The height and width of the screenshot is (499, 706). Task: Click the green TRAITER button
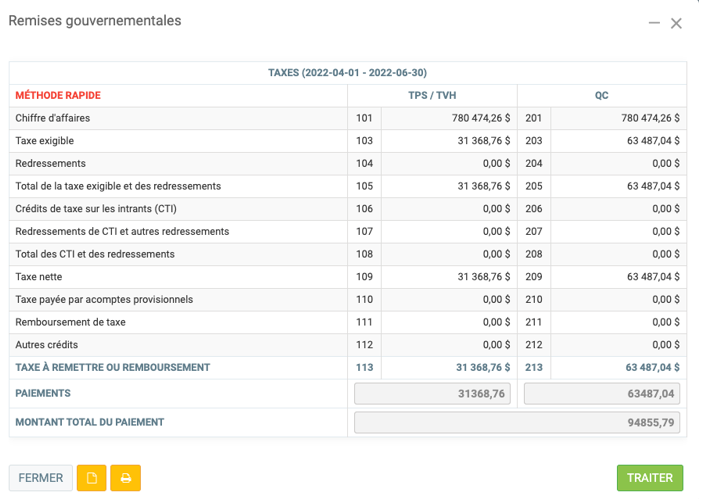tap(649, 478)
